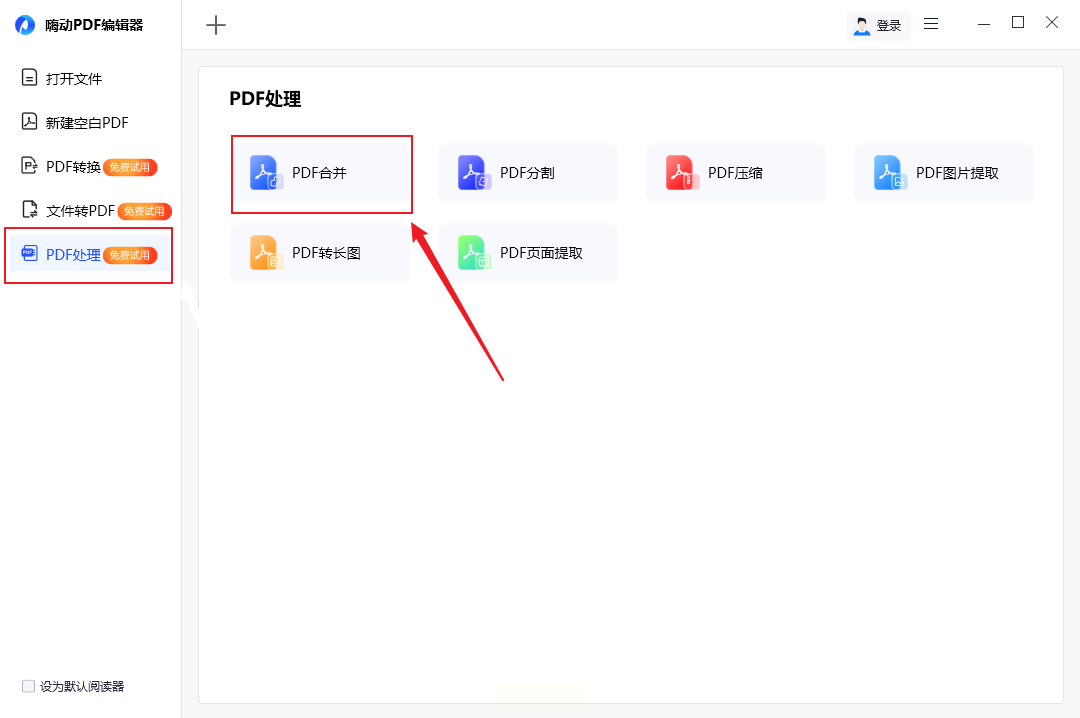1080x718 pixels.
Task: Enable 设为默认阅读器 checkbox
Action: pos(28,686)
